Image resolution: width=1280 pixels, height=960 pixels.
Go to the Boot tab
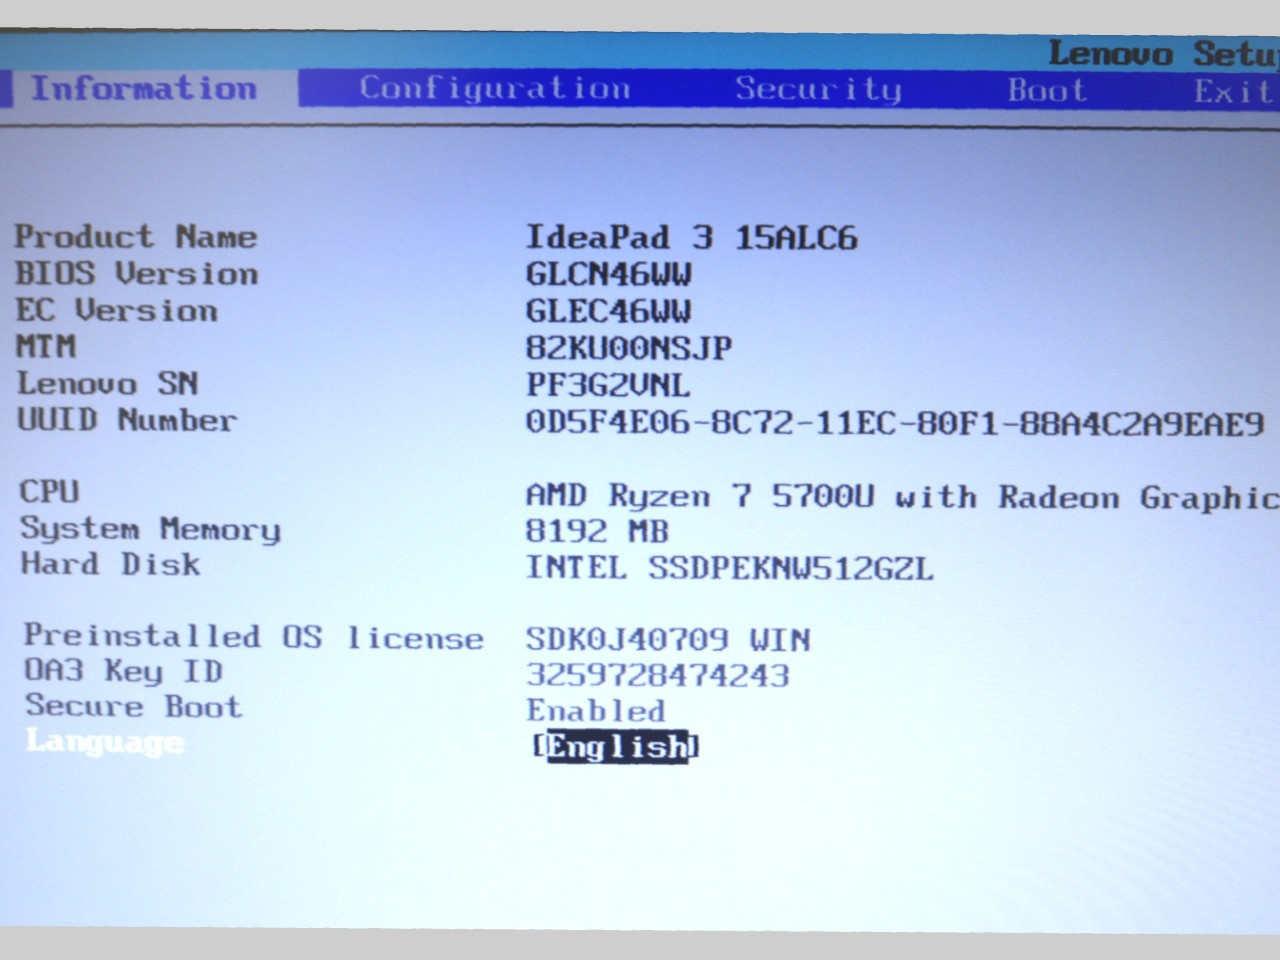coord(1046,90)
